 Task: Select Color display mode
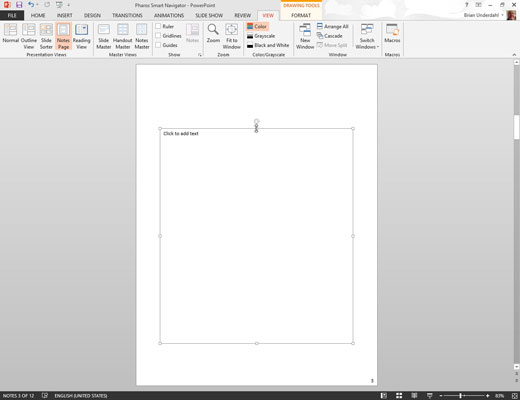tap(257, 26)
